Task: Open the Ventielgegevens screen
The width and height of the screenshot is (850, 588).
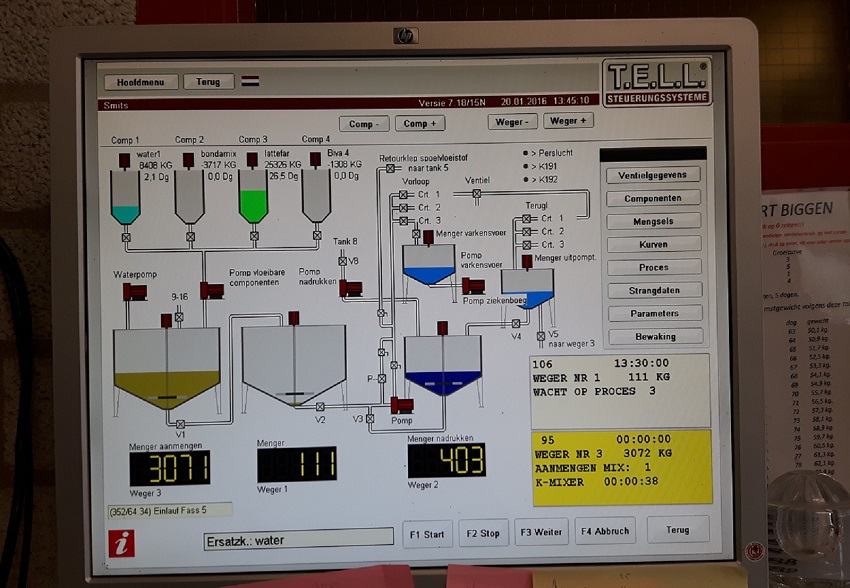Action: (x=653, y=173)
